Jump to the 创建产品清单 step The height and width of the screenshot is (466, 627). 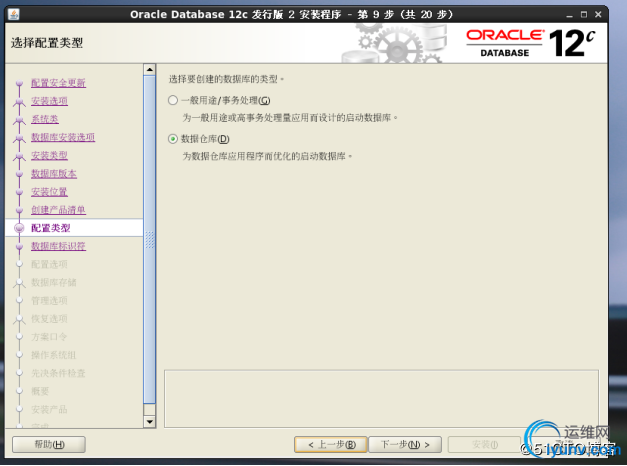tap(58, 210)
